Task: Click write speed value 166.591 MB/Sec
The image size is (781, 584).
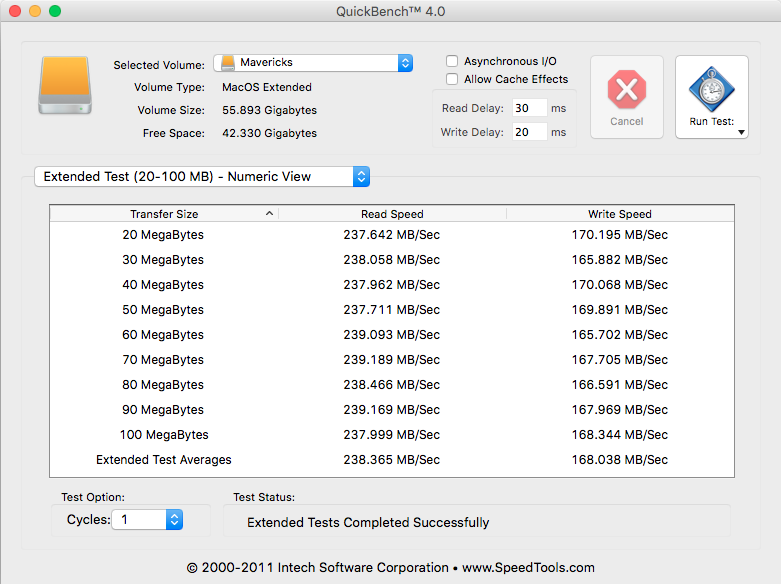Action: [620, 384]
